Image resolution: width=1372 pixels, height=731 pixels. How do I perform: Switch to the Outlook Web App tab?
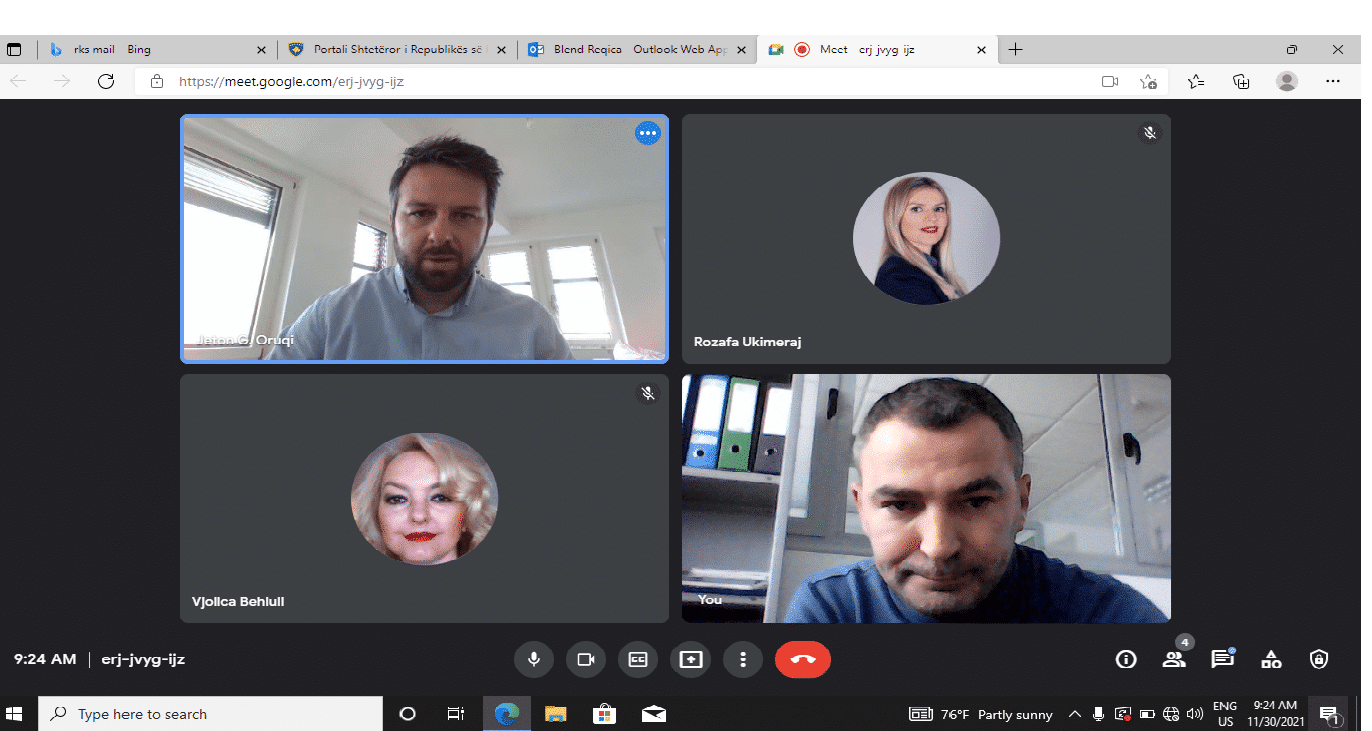pyautogui.click(x=630, y=49)
